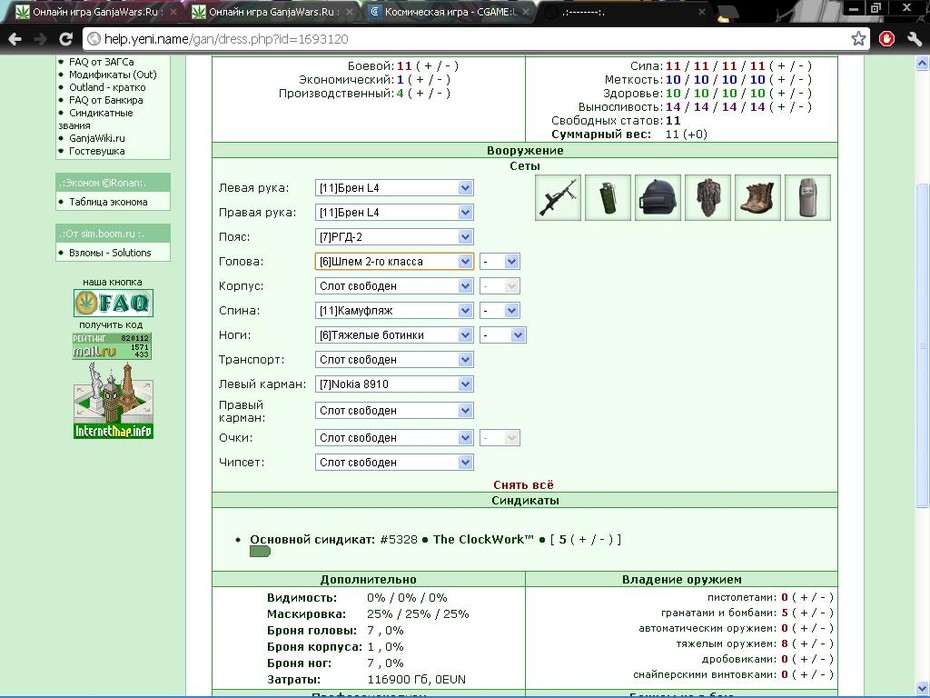Click the FAQ banner button image
This screenshot has width=930, height=698.
point(113,303)
